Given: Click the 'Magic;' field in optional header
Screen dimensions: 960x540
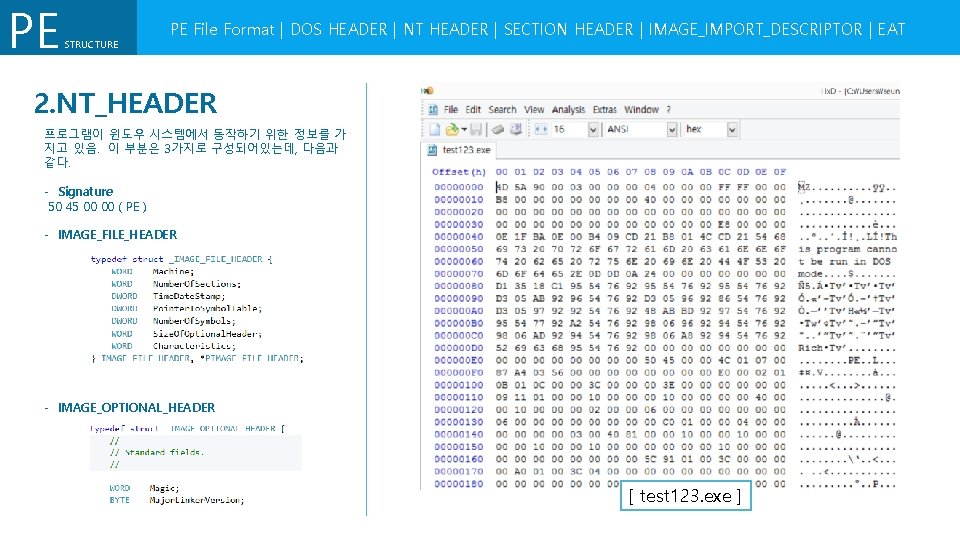Looking at the screenshot, I should click(164, 488).
